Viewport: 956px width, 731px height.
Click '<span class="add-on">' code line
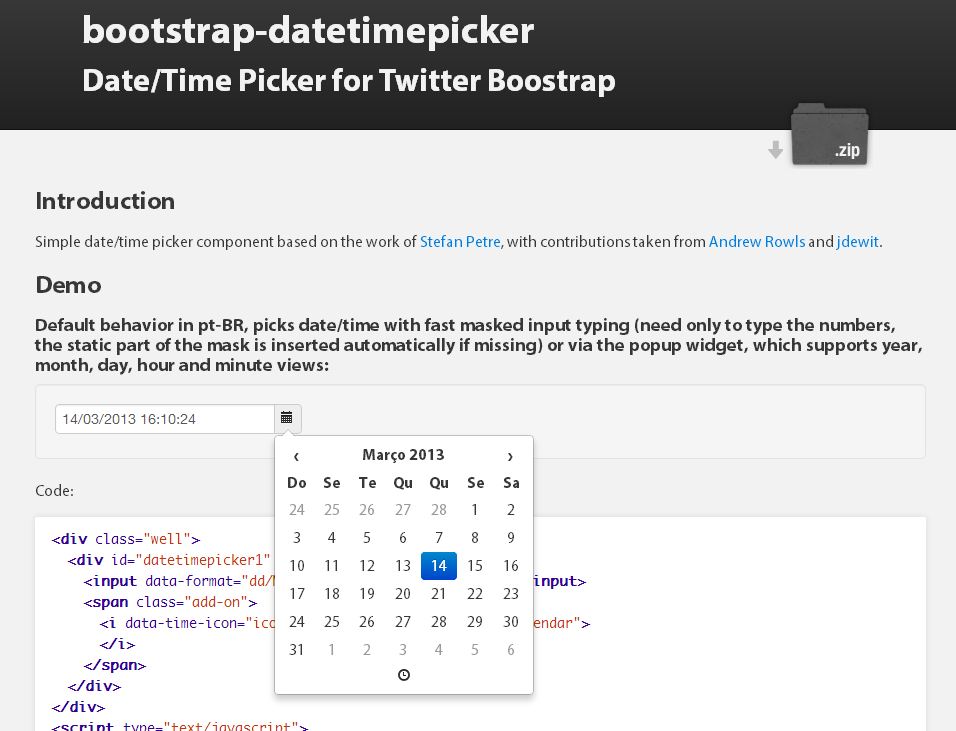tap(170, 602)
